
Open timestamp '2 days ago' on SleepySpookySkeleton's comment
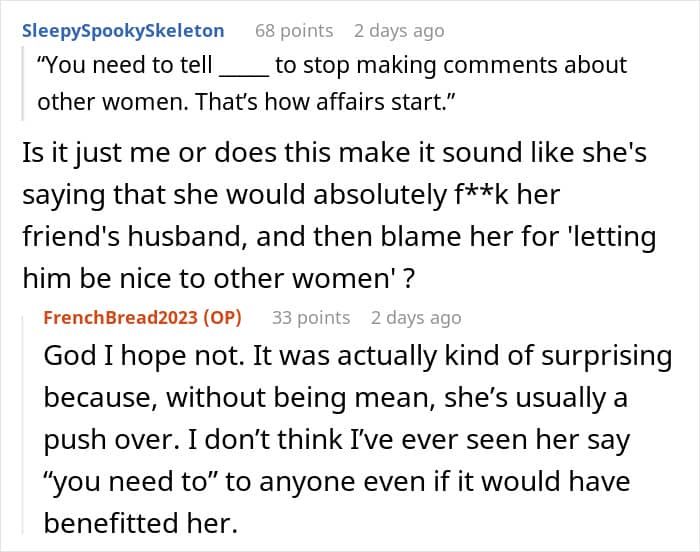pyautogui.click(x=399, y=31)
